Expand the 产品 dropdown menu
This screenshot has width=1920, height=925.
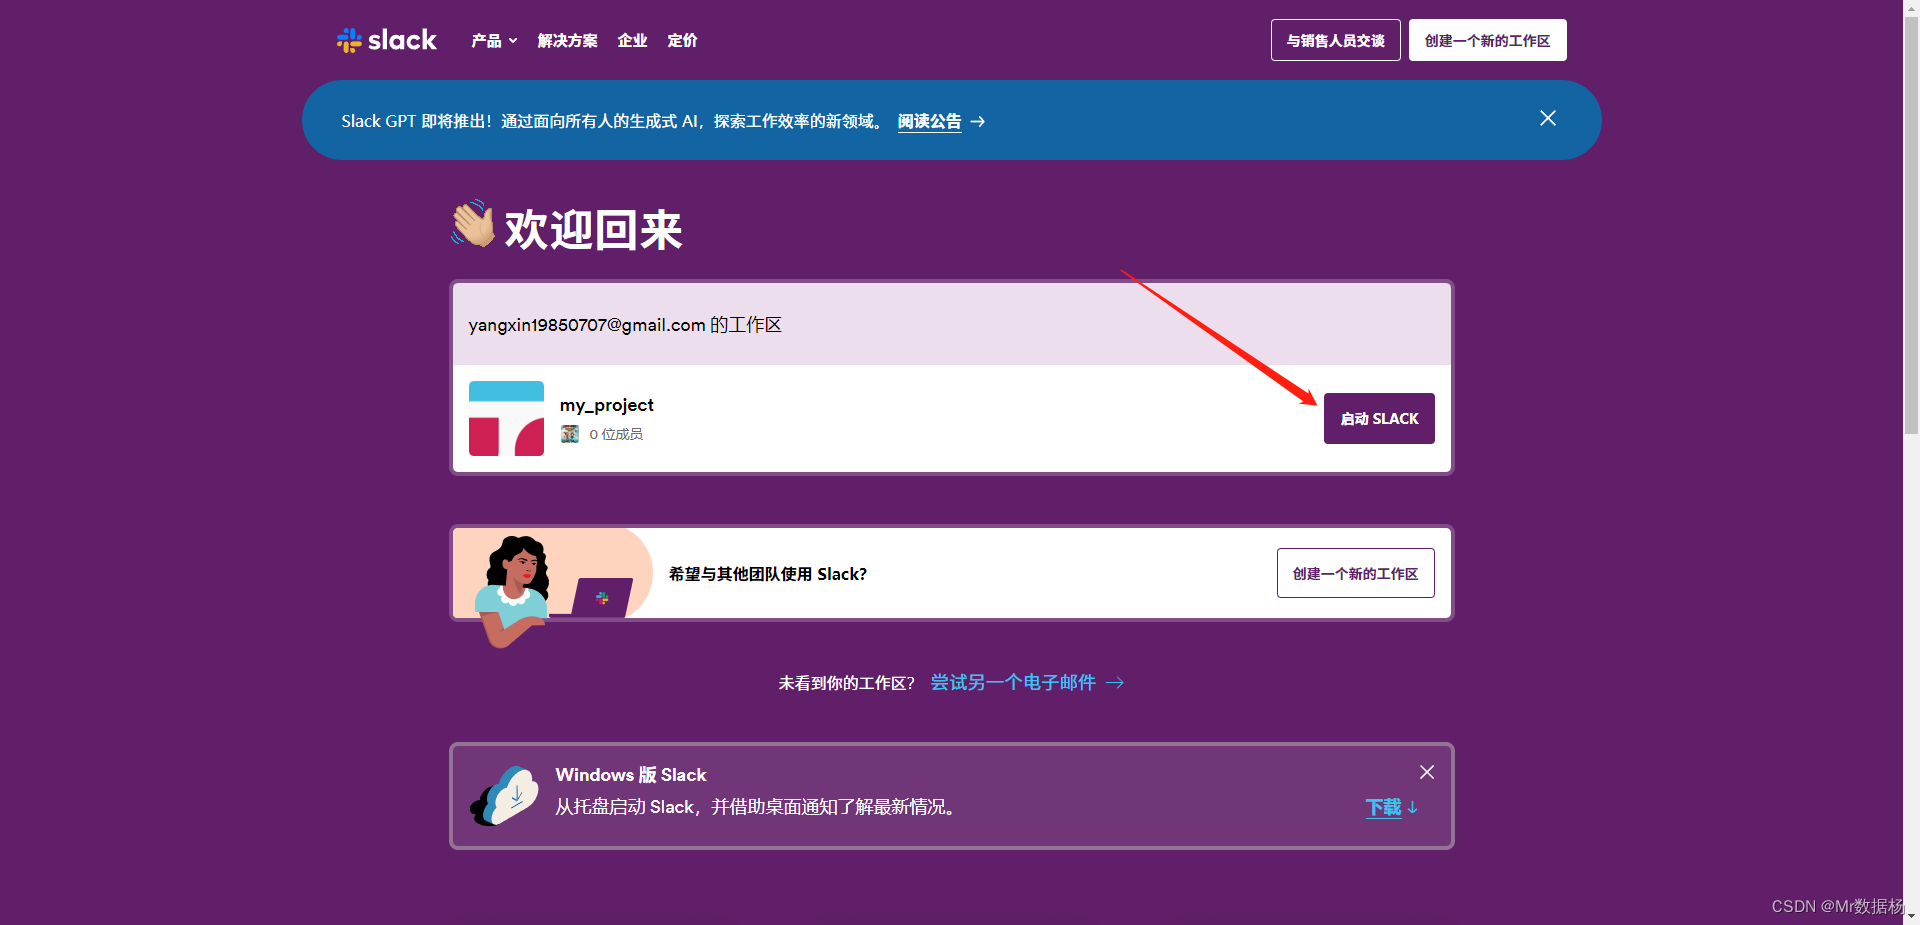pos(494,41)
